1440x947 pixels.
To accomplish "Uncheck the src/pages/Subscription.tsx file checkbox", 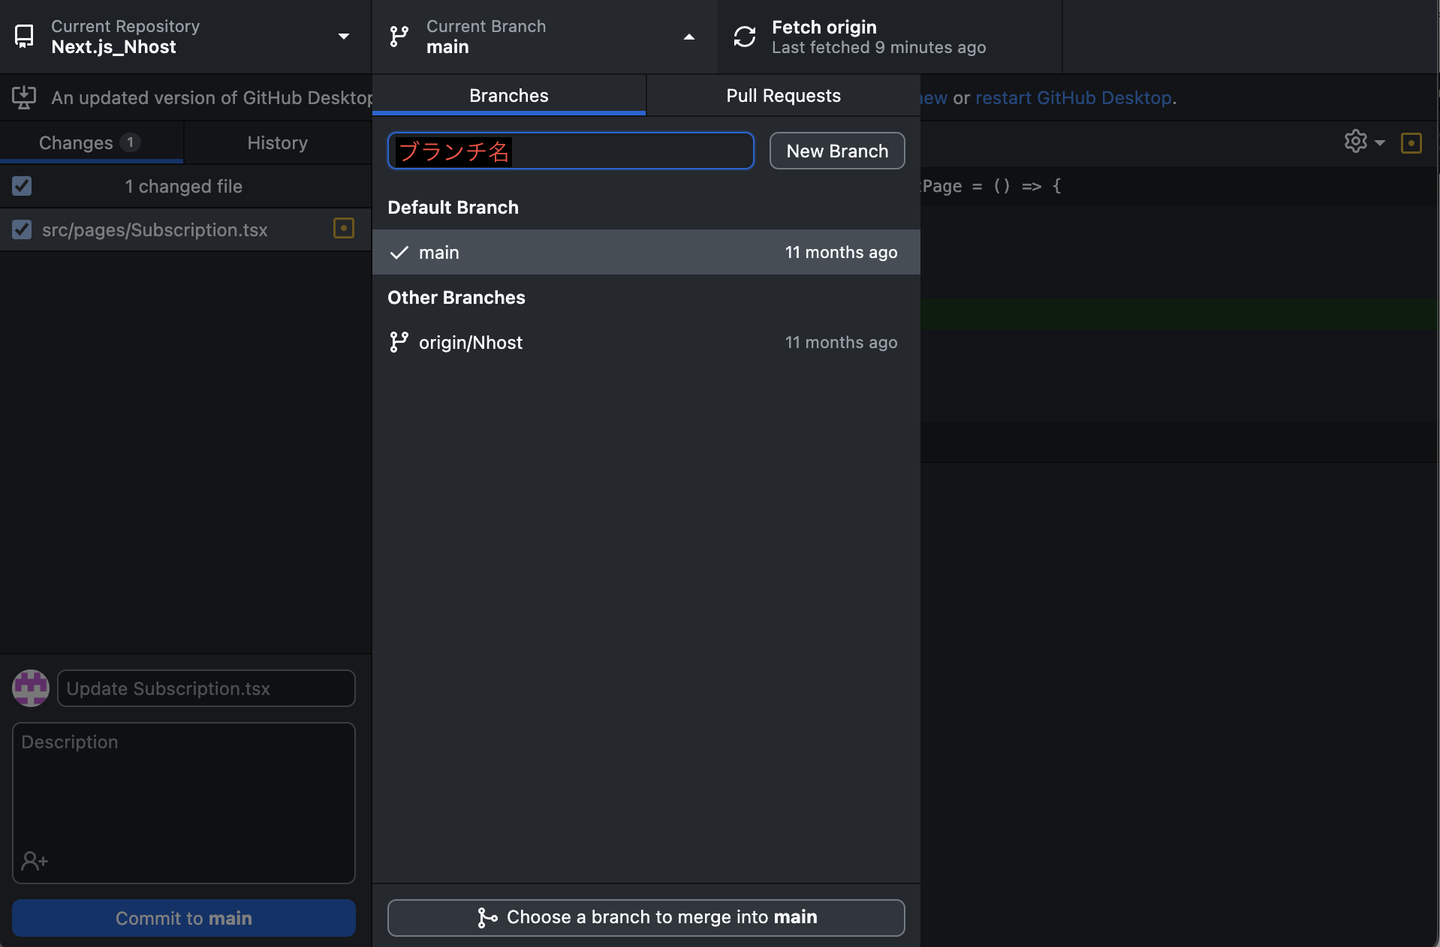I will click(x=22, y=230).
